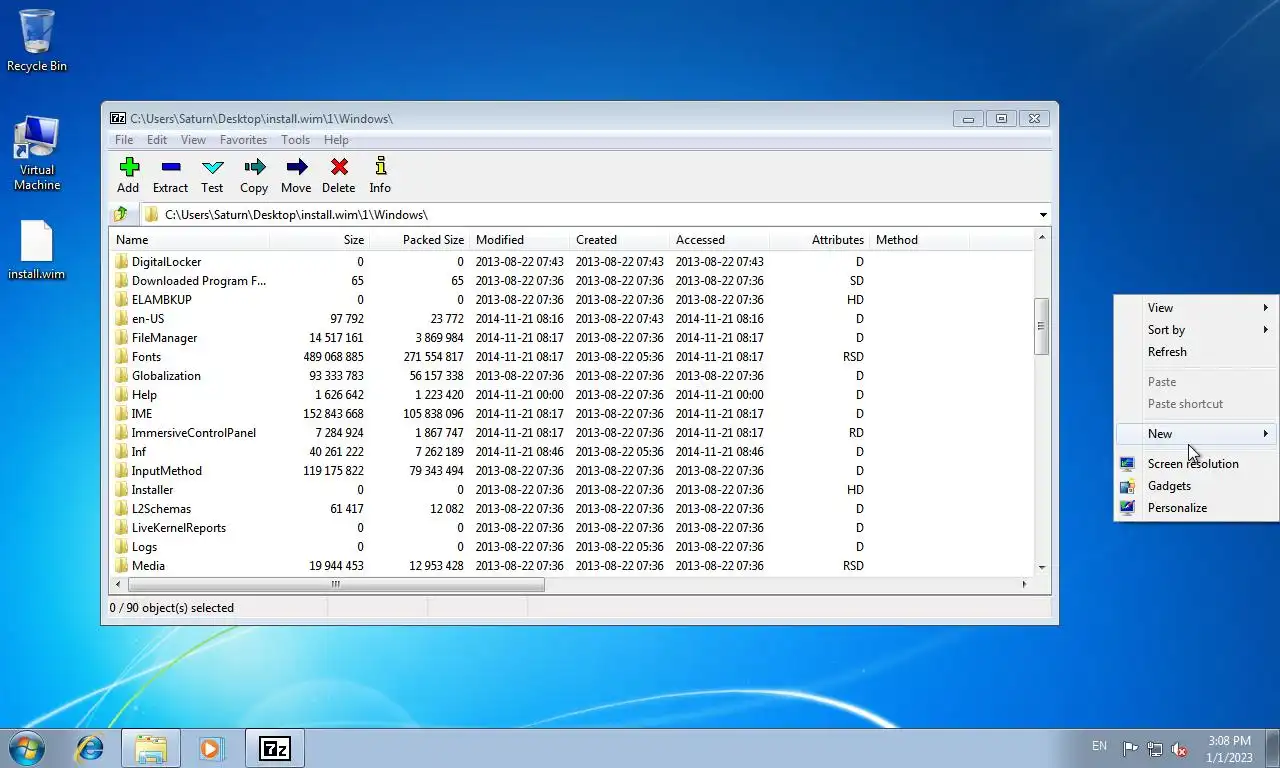The image size is (1280, 768).
Task: Click the muted volume tray icon
Action: click(x=1179, y=748)
